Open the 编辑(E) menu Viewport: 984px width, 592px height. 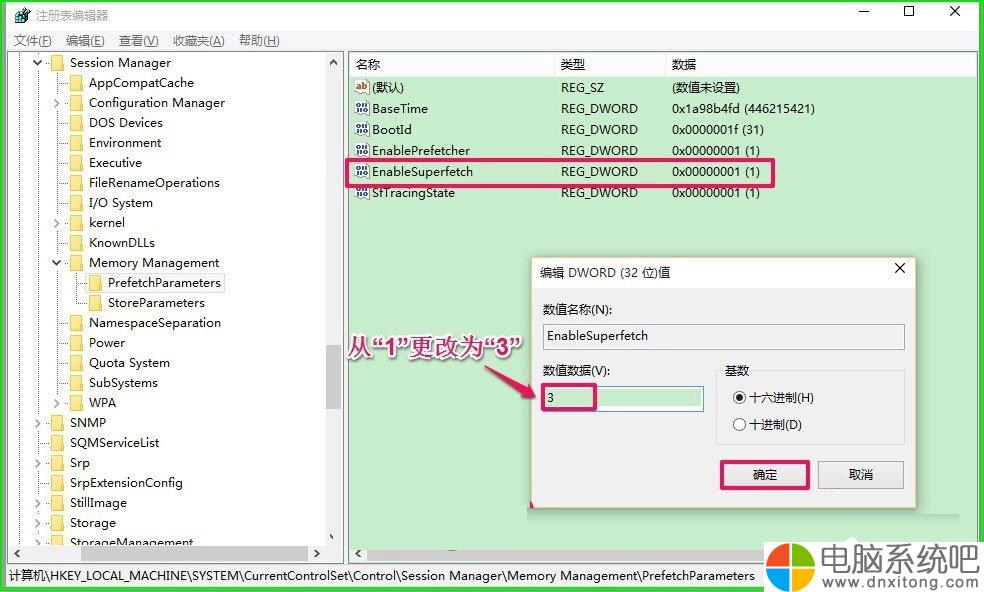click(85, 41)
